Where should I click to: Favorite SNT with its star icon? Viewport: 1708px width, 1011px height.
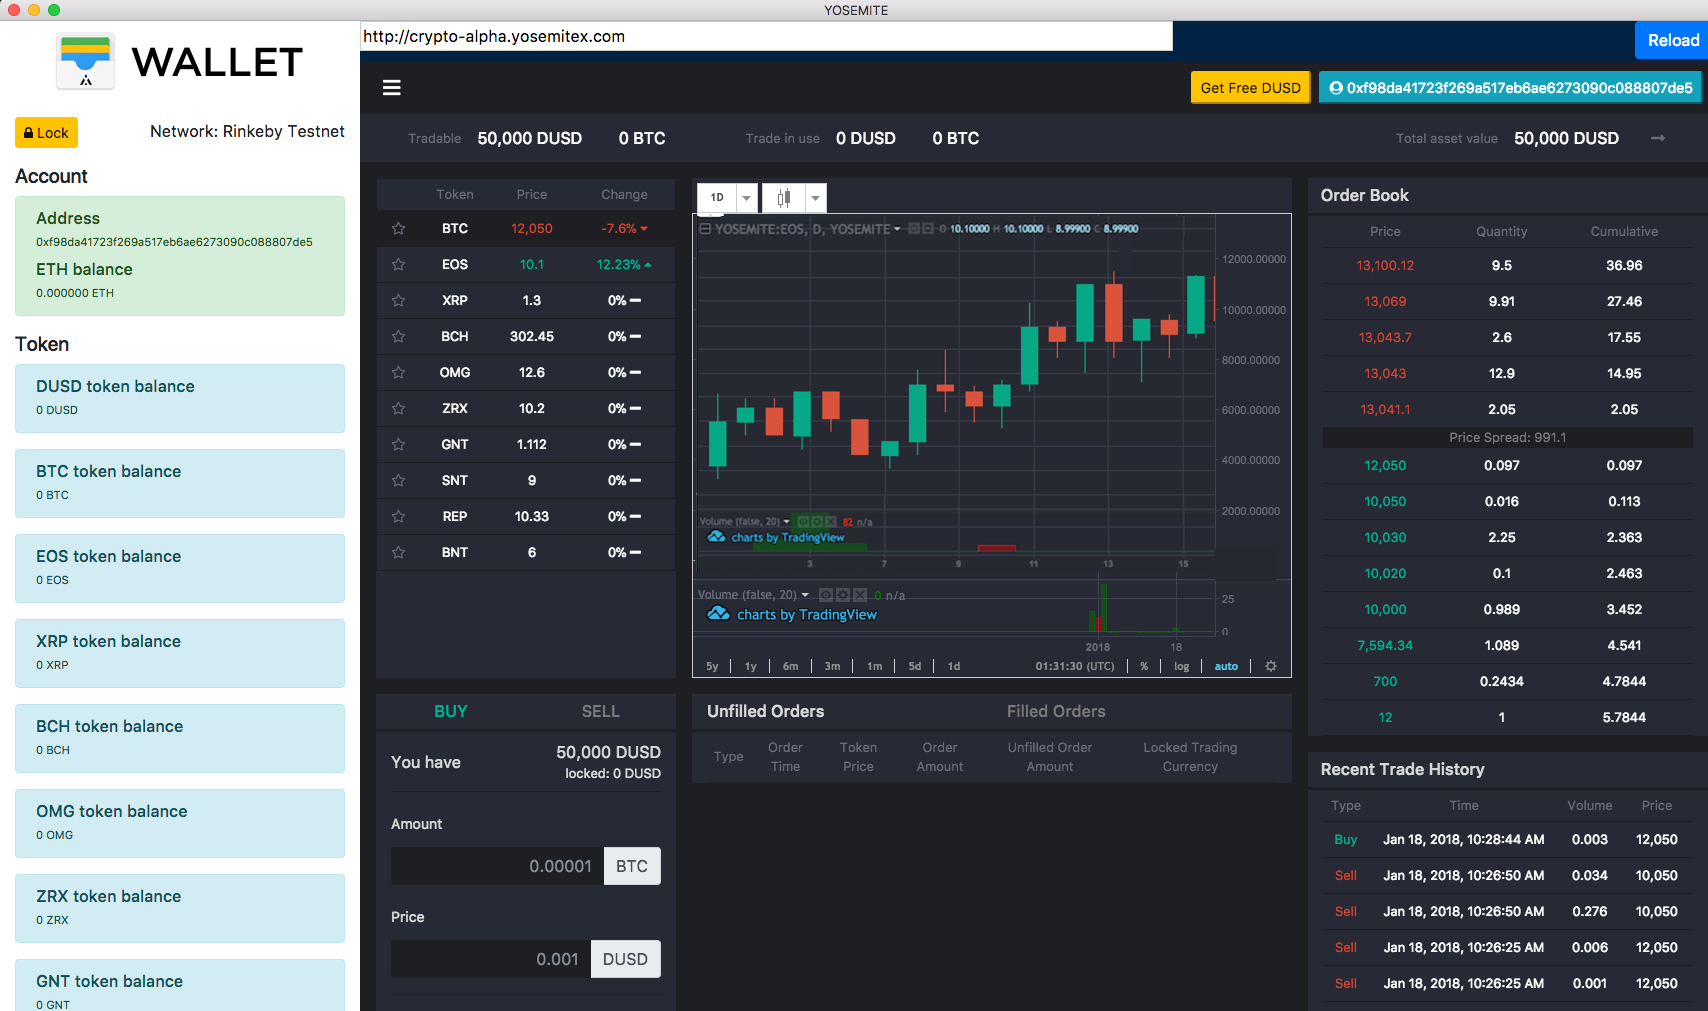pyautogui.click(x=398, y=481)
